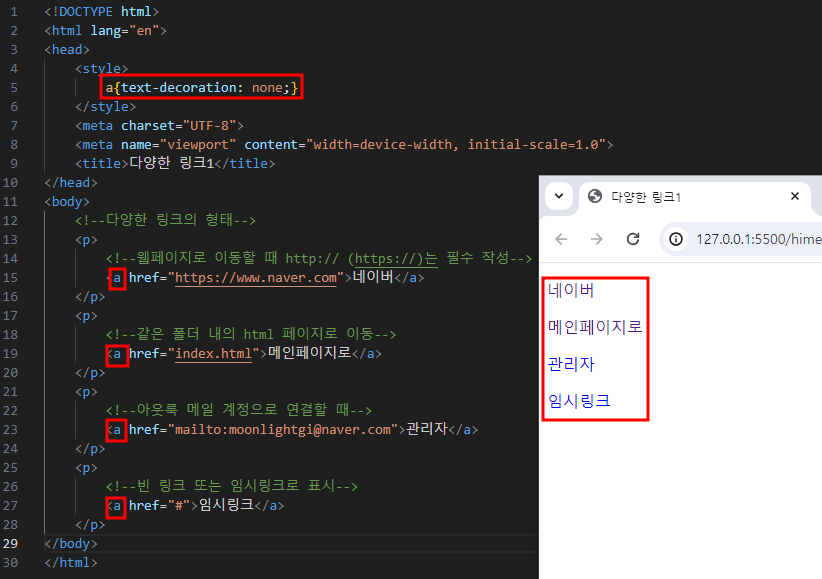
Task: Click the <!DOCTYPE html> declaration
Action: point(102,12)
